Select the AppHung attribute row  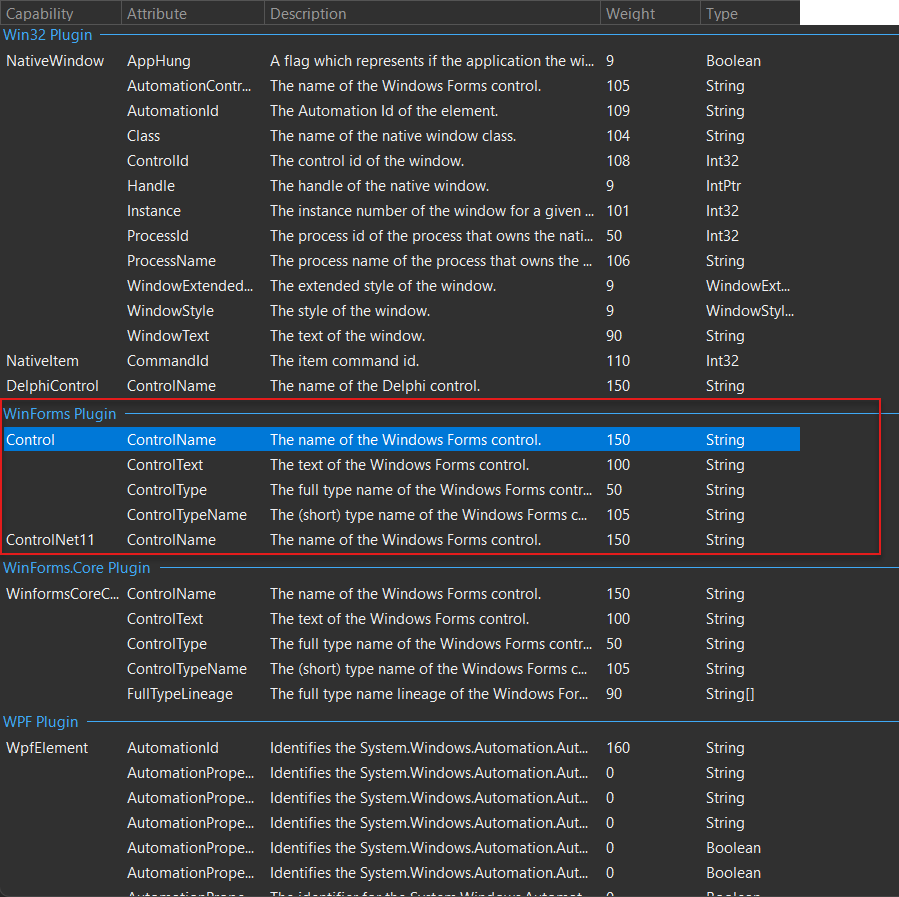pyautogui.click(x=401, y=61)
